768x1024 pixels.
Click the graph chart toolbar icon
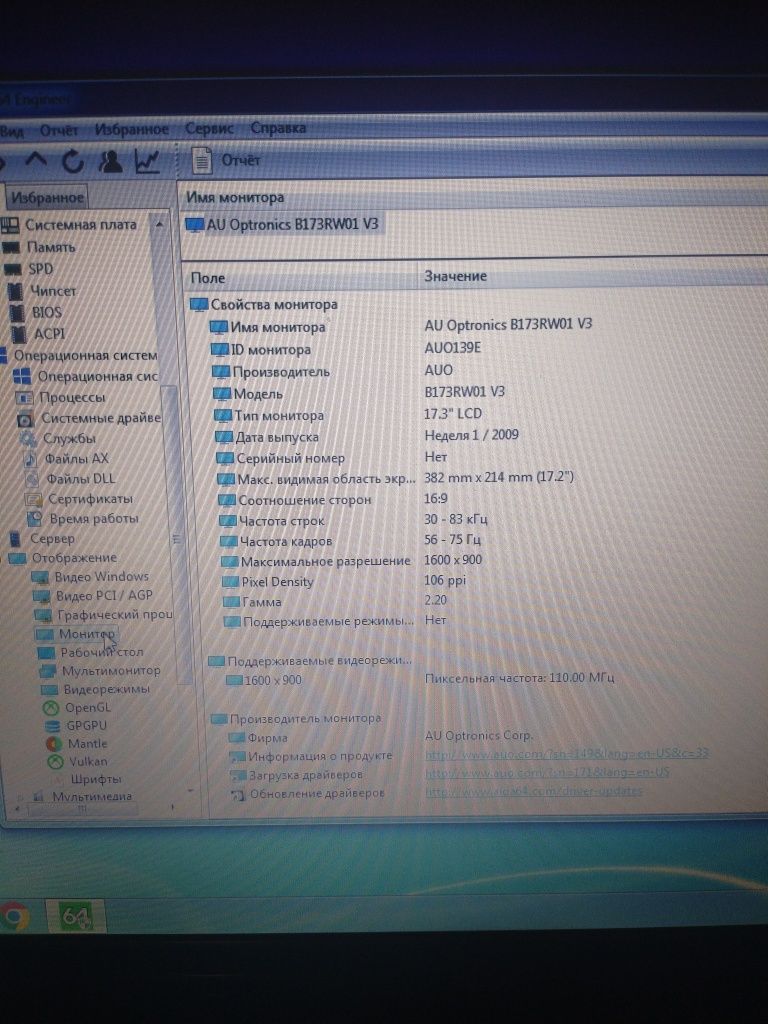[147, 161]
